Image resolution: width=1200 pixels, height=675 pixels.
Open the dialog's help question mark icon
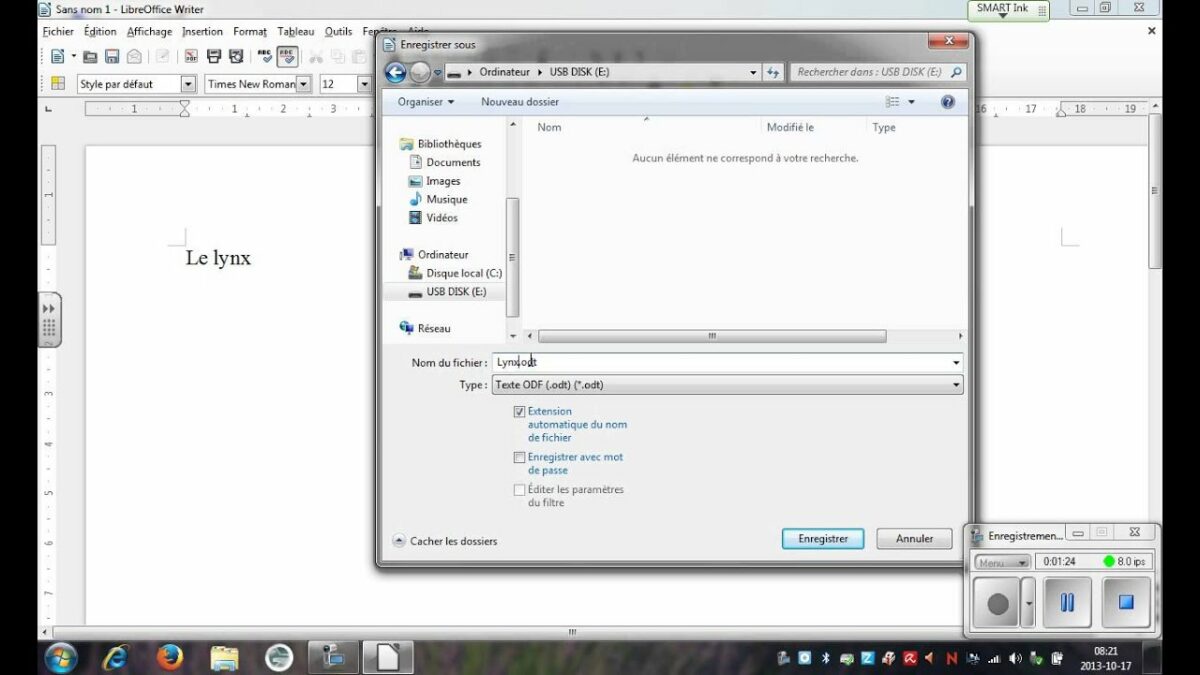pyautogui.click(x=947, y=102)
